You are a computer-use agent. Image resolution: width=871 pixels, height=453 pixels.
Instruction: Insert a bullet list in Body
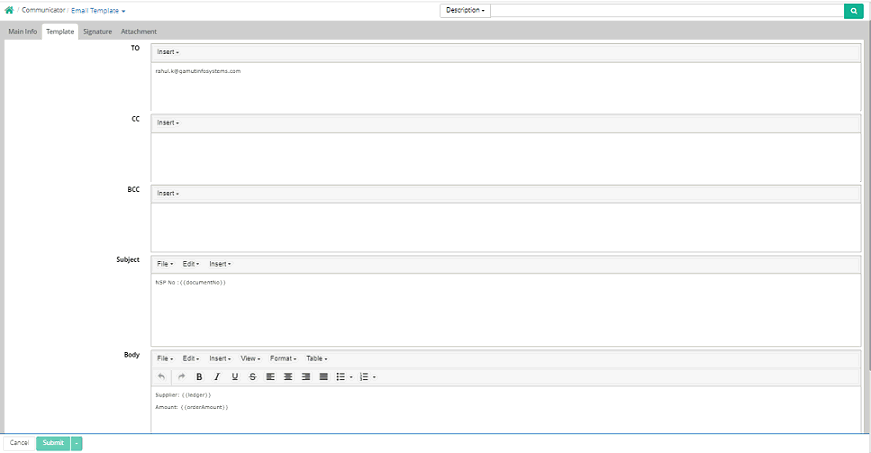pyautogui.click(x=341, y=377)
